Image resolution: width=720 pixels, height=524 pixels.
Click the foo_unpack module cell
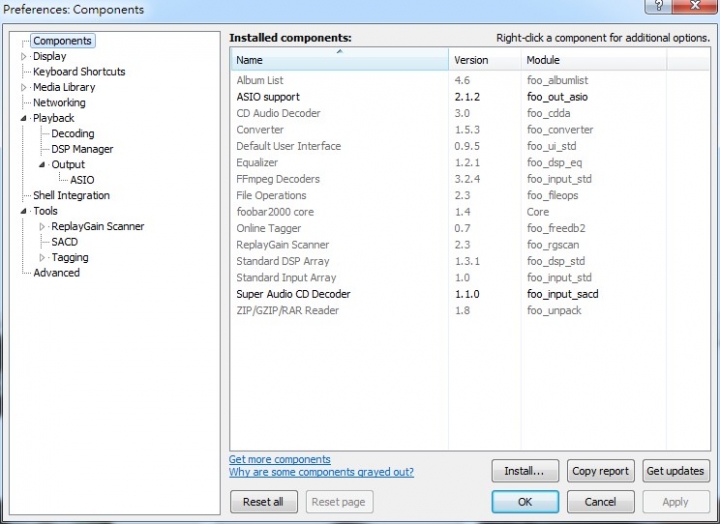click(554, 310)
